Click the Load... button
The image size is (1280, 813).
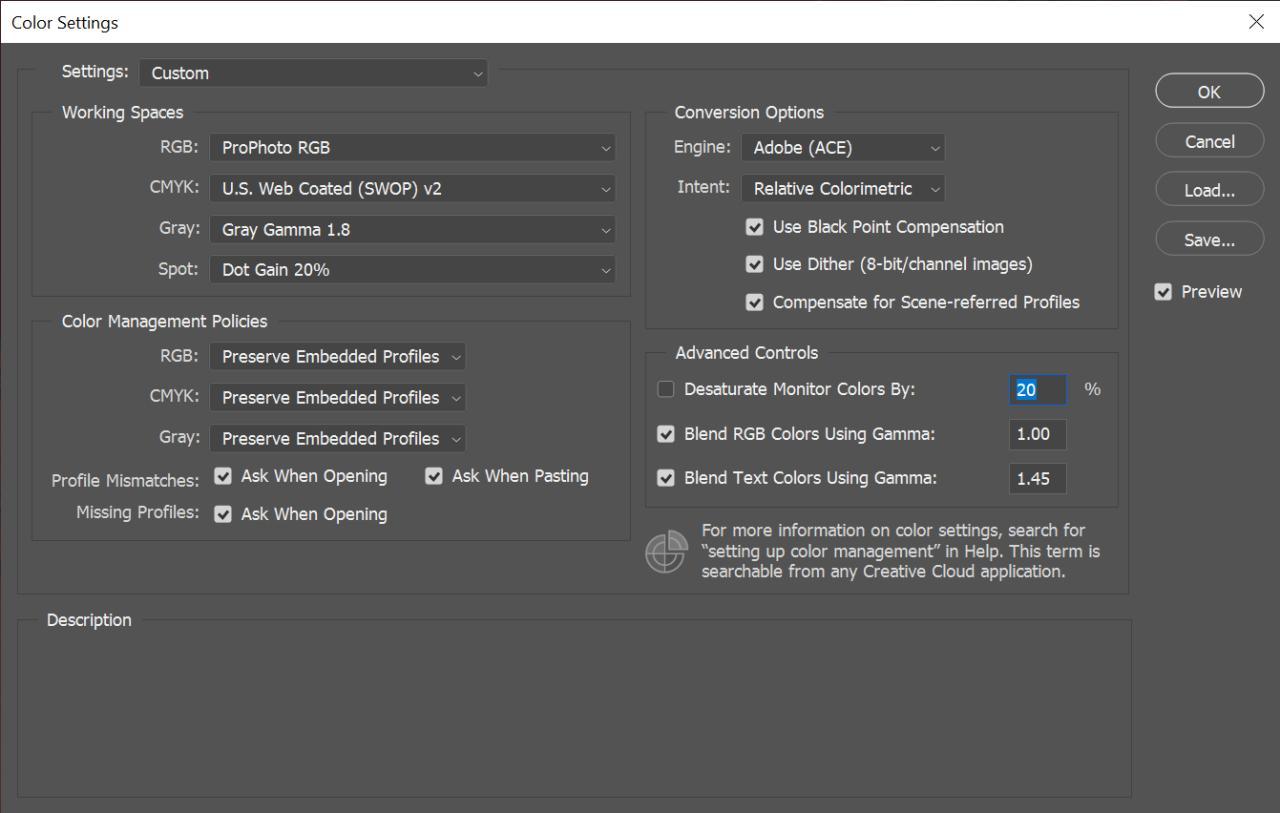pos(1209,191)
